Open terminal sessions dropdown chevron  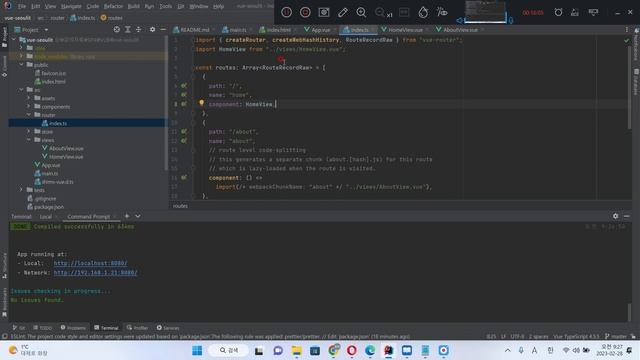[x=138, y=216]
